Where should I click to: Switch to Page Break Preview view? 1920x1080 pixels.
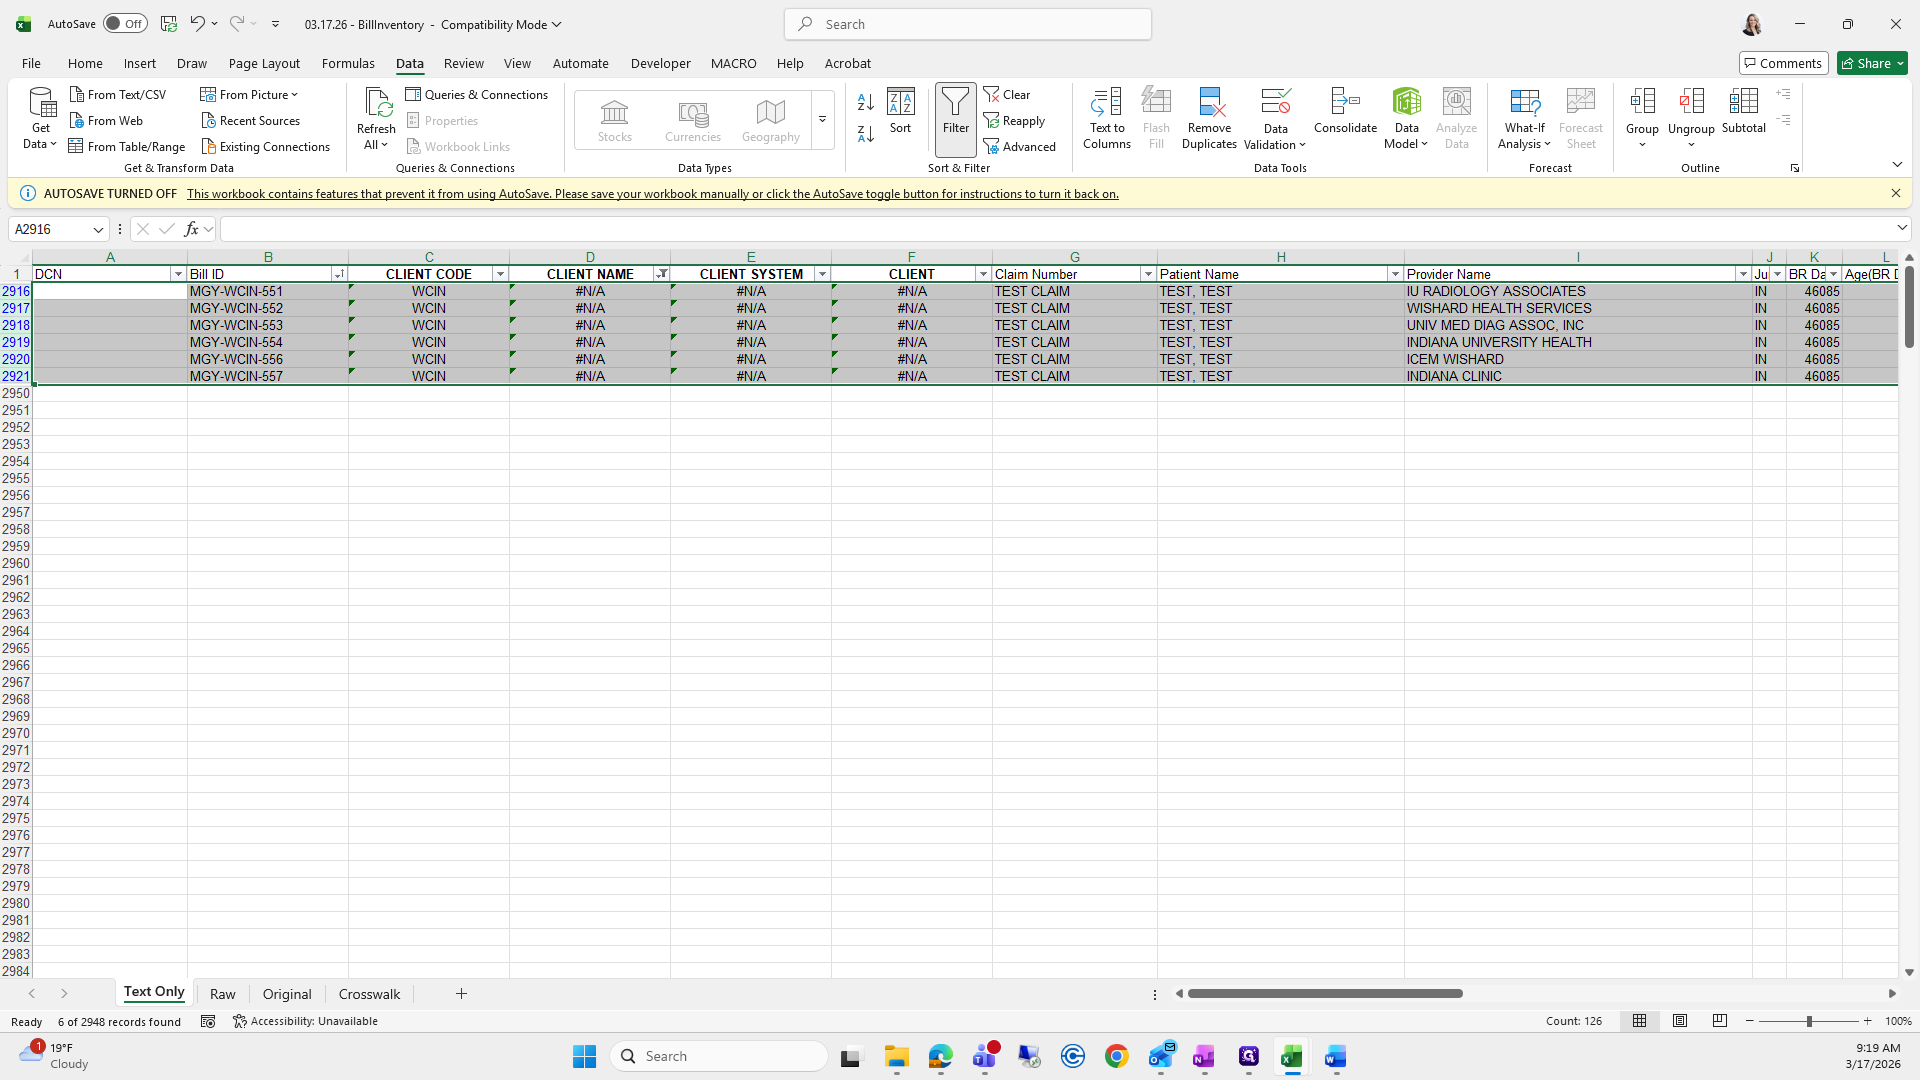coord(1720,1021)
